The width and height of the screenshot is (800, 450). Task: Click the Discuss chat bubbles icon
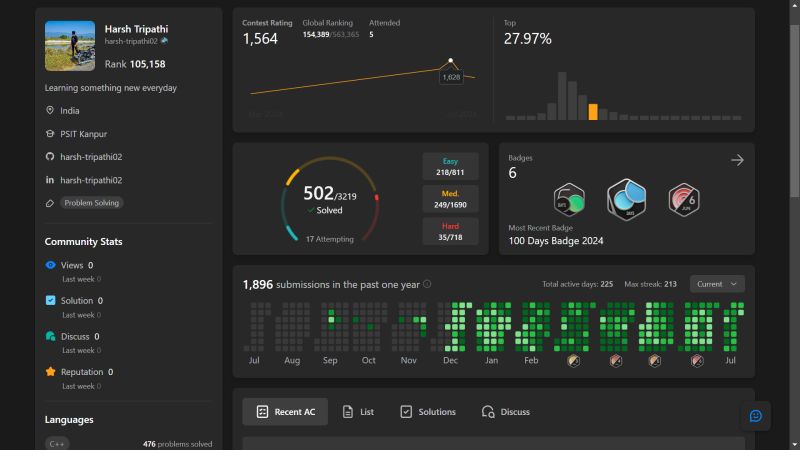[x=50, y=336]
